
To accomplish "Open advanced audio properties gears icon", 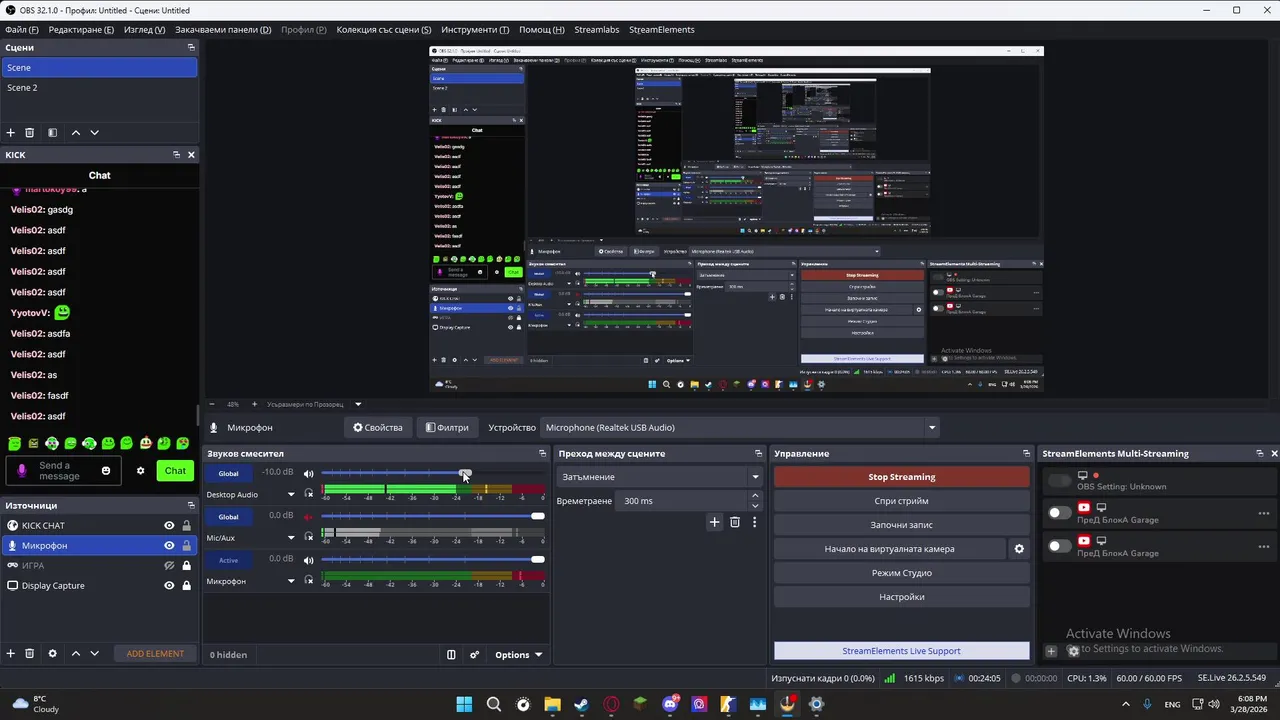I will click(475, 655).
